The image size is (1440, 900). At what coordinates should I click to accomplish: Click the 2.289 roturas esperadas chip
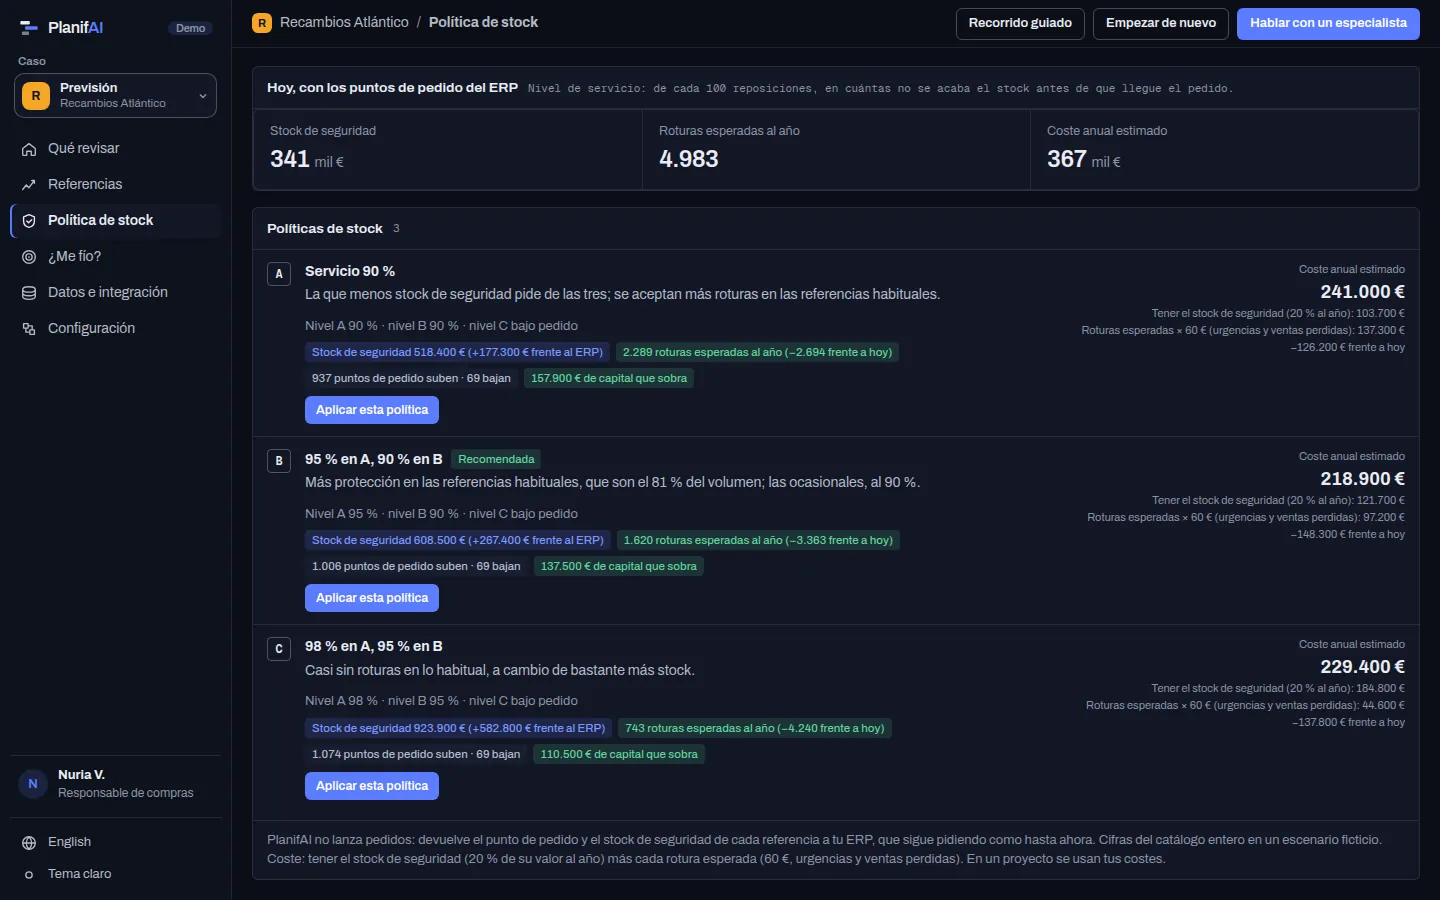coord(757,352)
